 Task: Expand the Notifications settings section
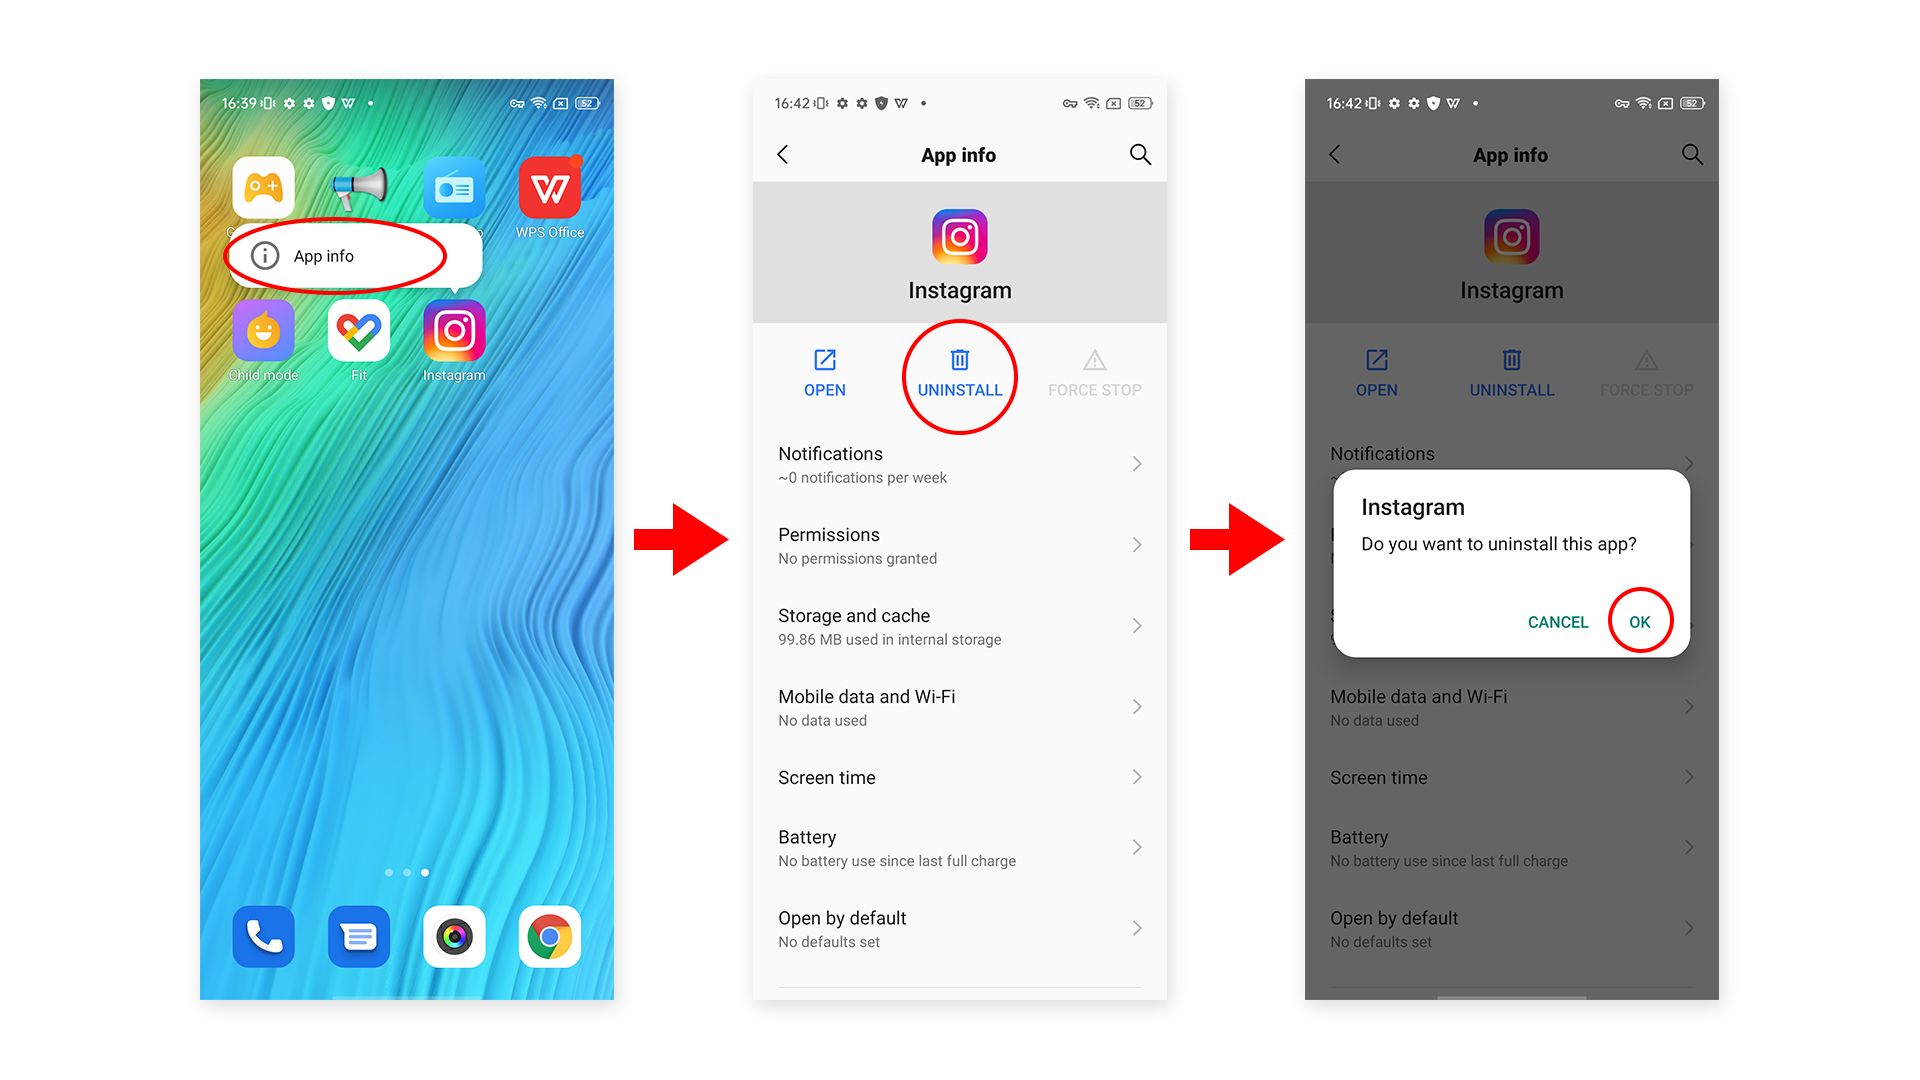[x=957, y=463]
